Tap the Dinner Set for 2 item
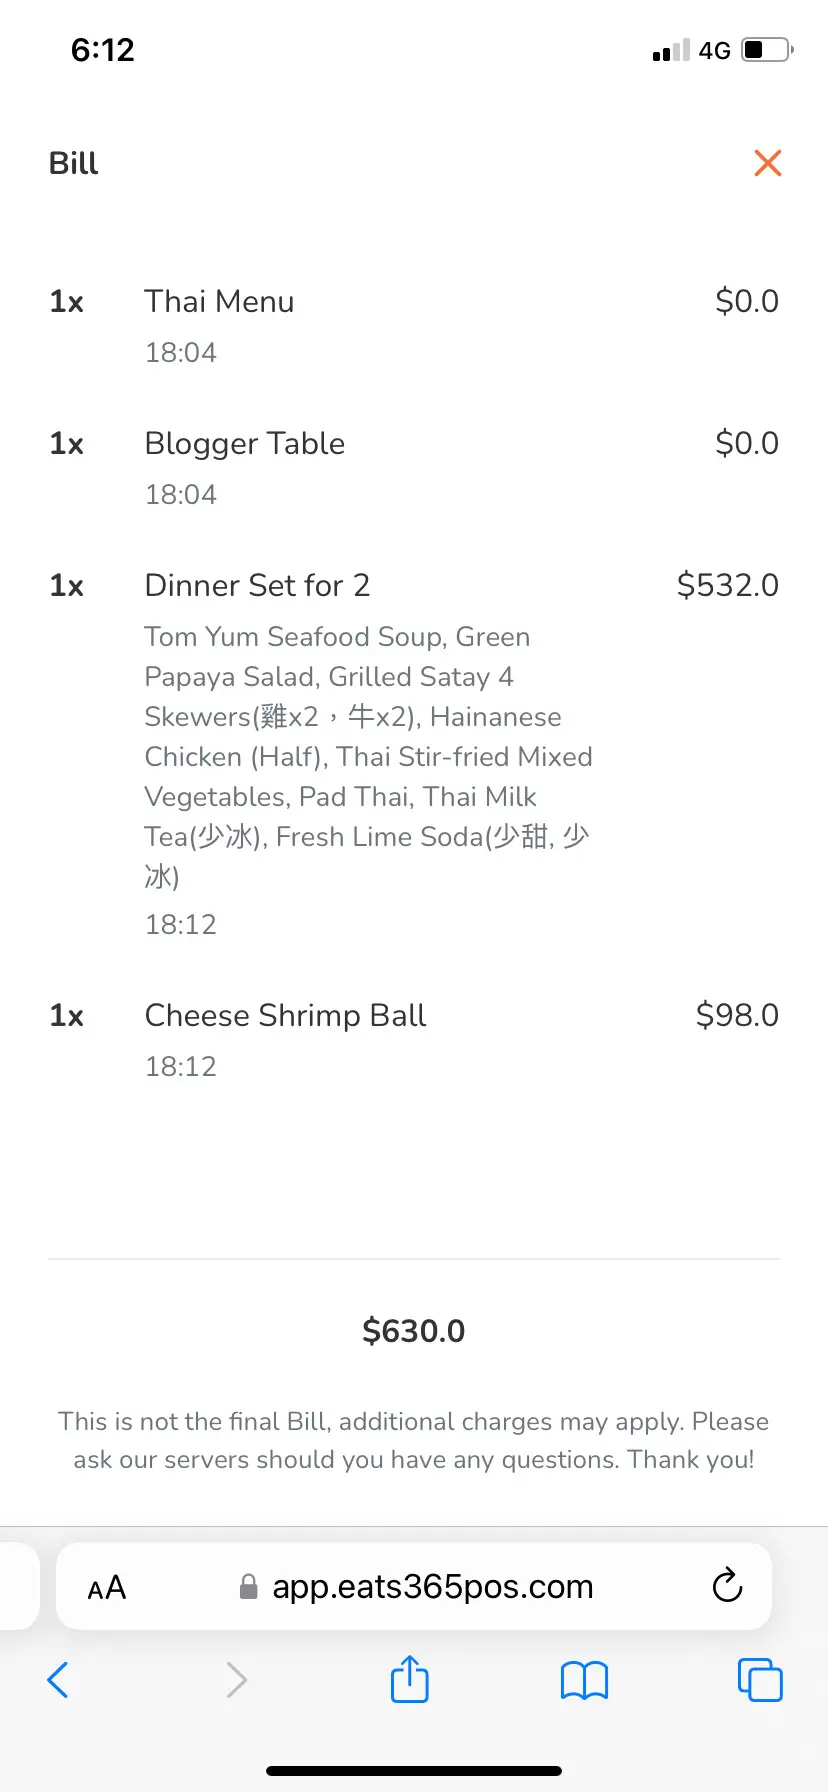The width and height of the screenshot is (828, 1792). [257, 586]
